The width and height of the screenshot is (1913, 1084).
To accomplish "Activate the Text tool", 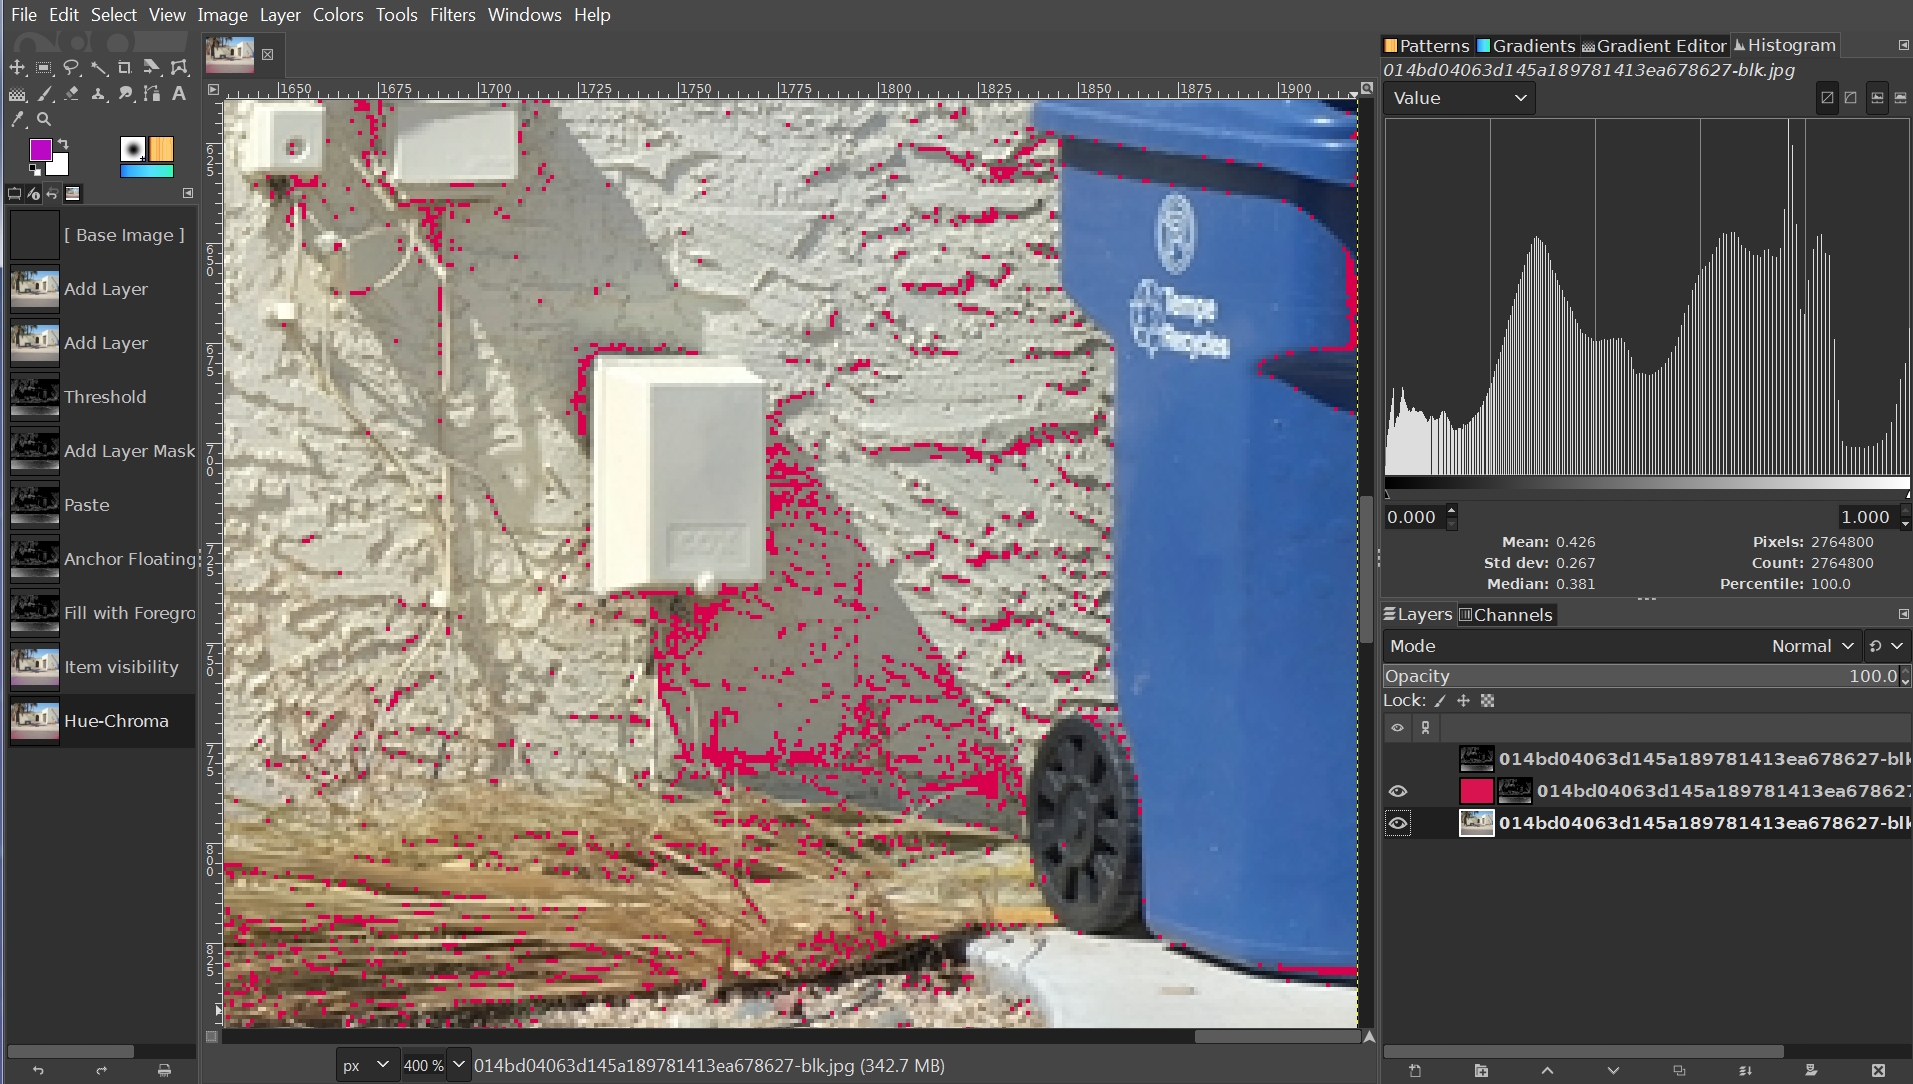I will click(179, 94).
